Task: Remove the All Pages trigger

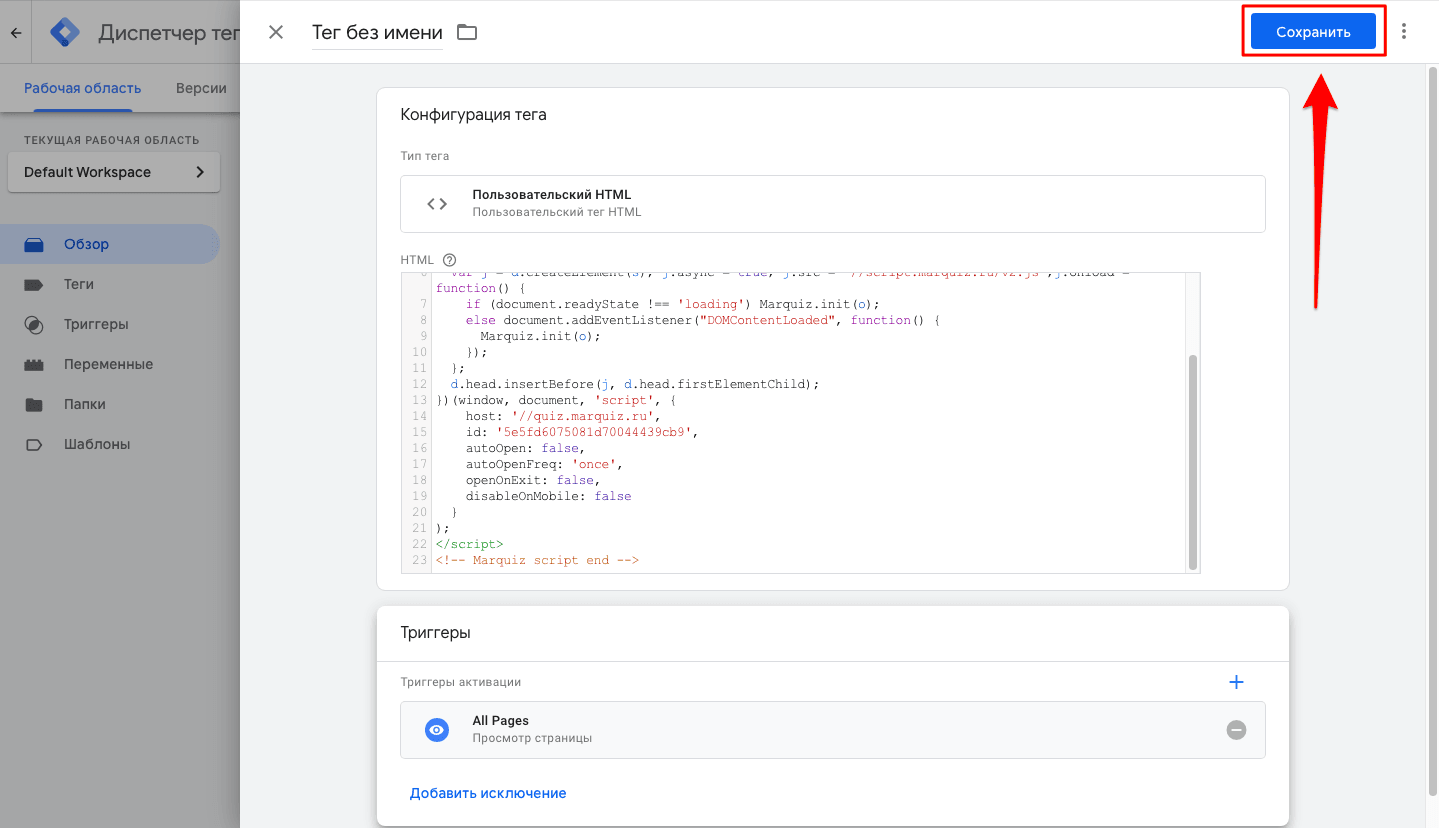Action: (x=1236, y=730)
